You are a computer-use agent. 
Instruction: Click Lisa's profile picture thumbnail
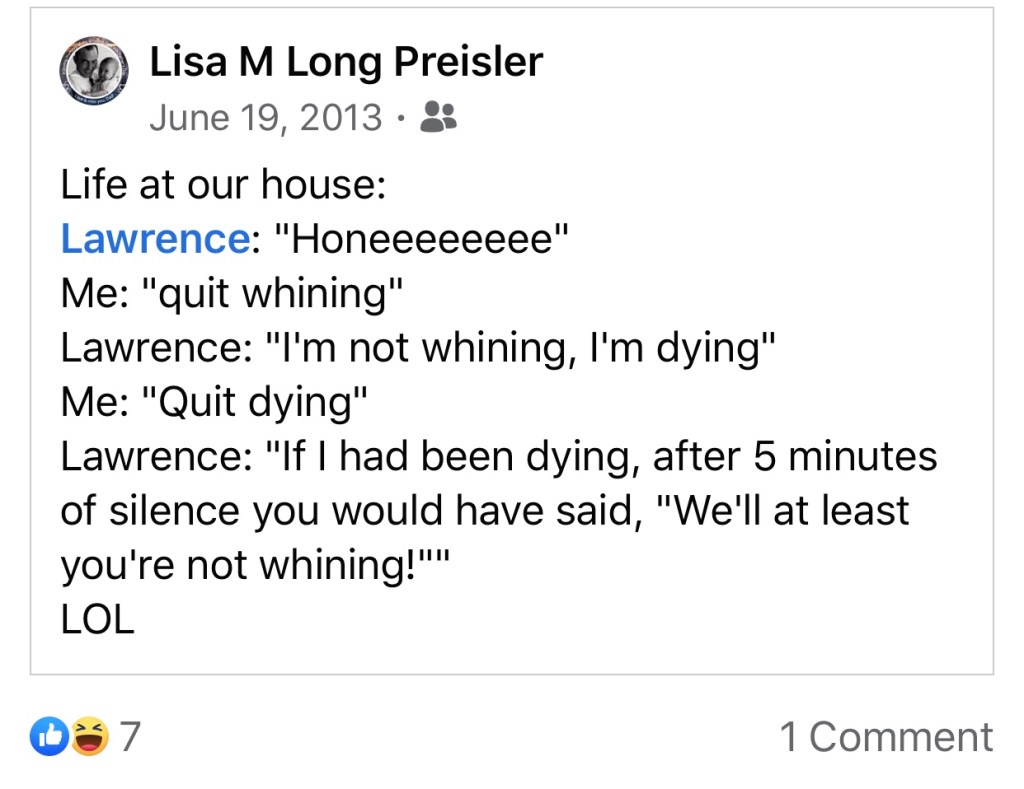point(94,71)
